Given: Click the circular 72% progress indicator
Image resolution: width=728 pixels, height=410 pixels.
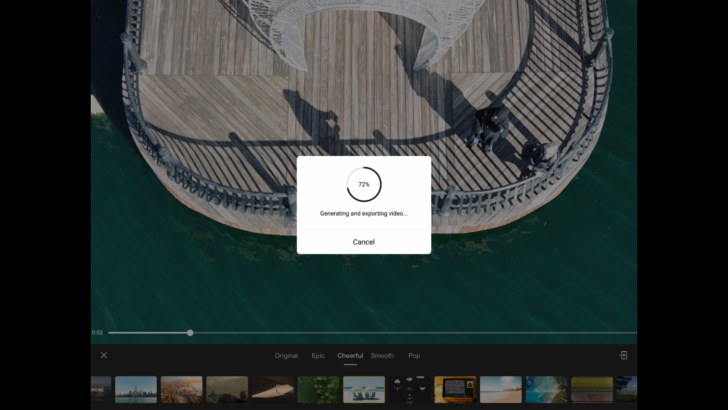Looking at the screenshot, I should [363, 185].
